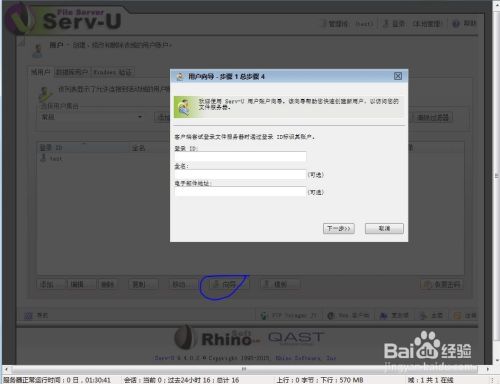Click the scrollbar right arrow

pos(488,369)
